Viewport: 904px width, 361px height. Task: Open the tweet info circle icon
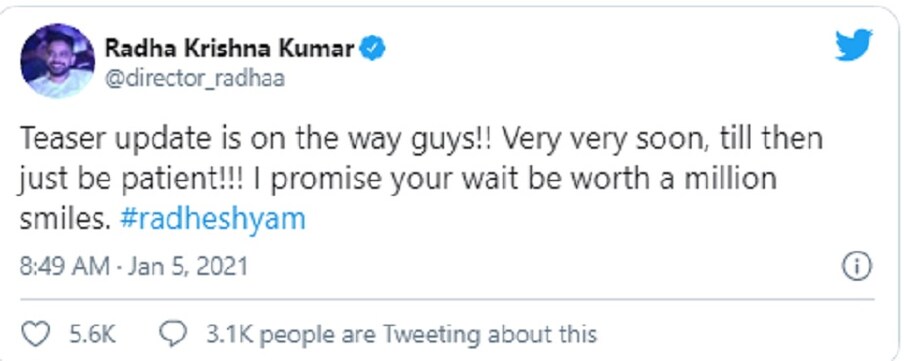857,267
